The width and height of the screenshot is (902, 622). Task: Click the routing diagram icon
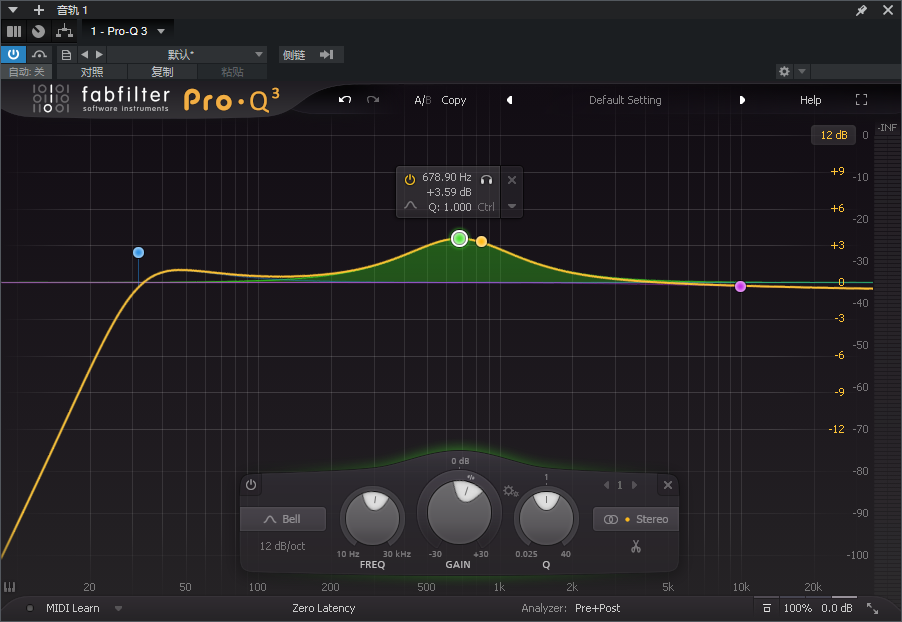(x=64, y=31)
